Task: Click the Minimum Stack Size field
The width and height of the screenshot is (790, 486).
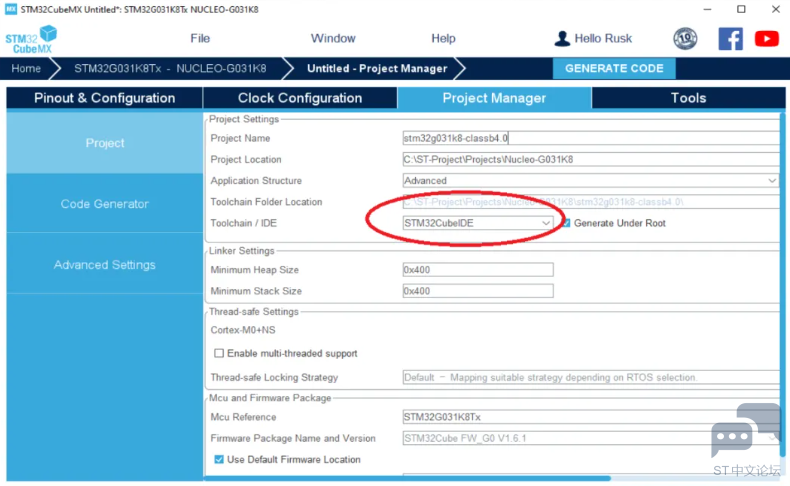Action: point(478,291)
